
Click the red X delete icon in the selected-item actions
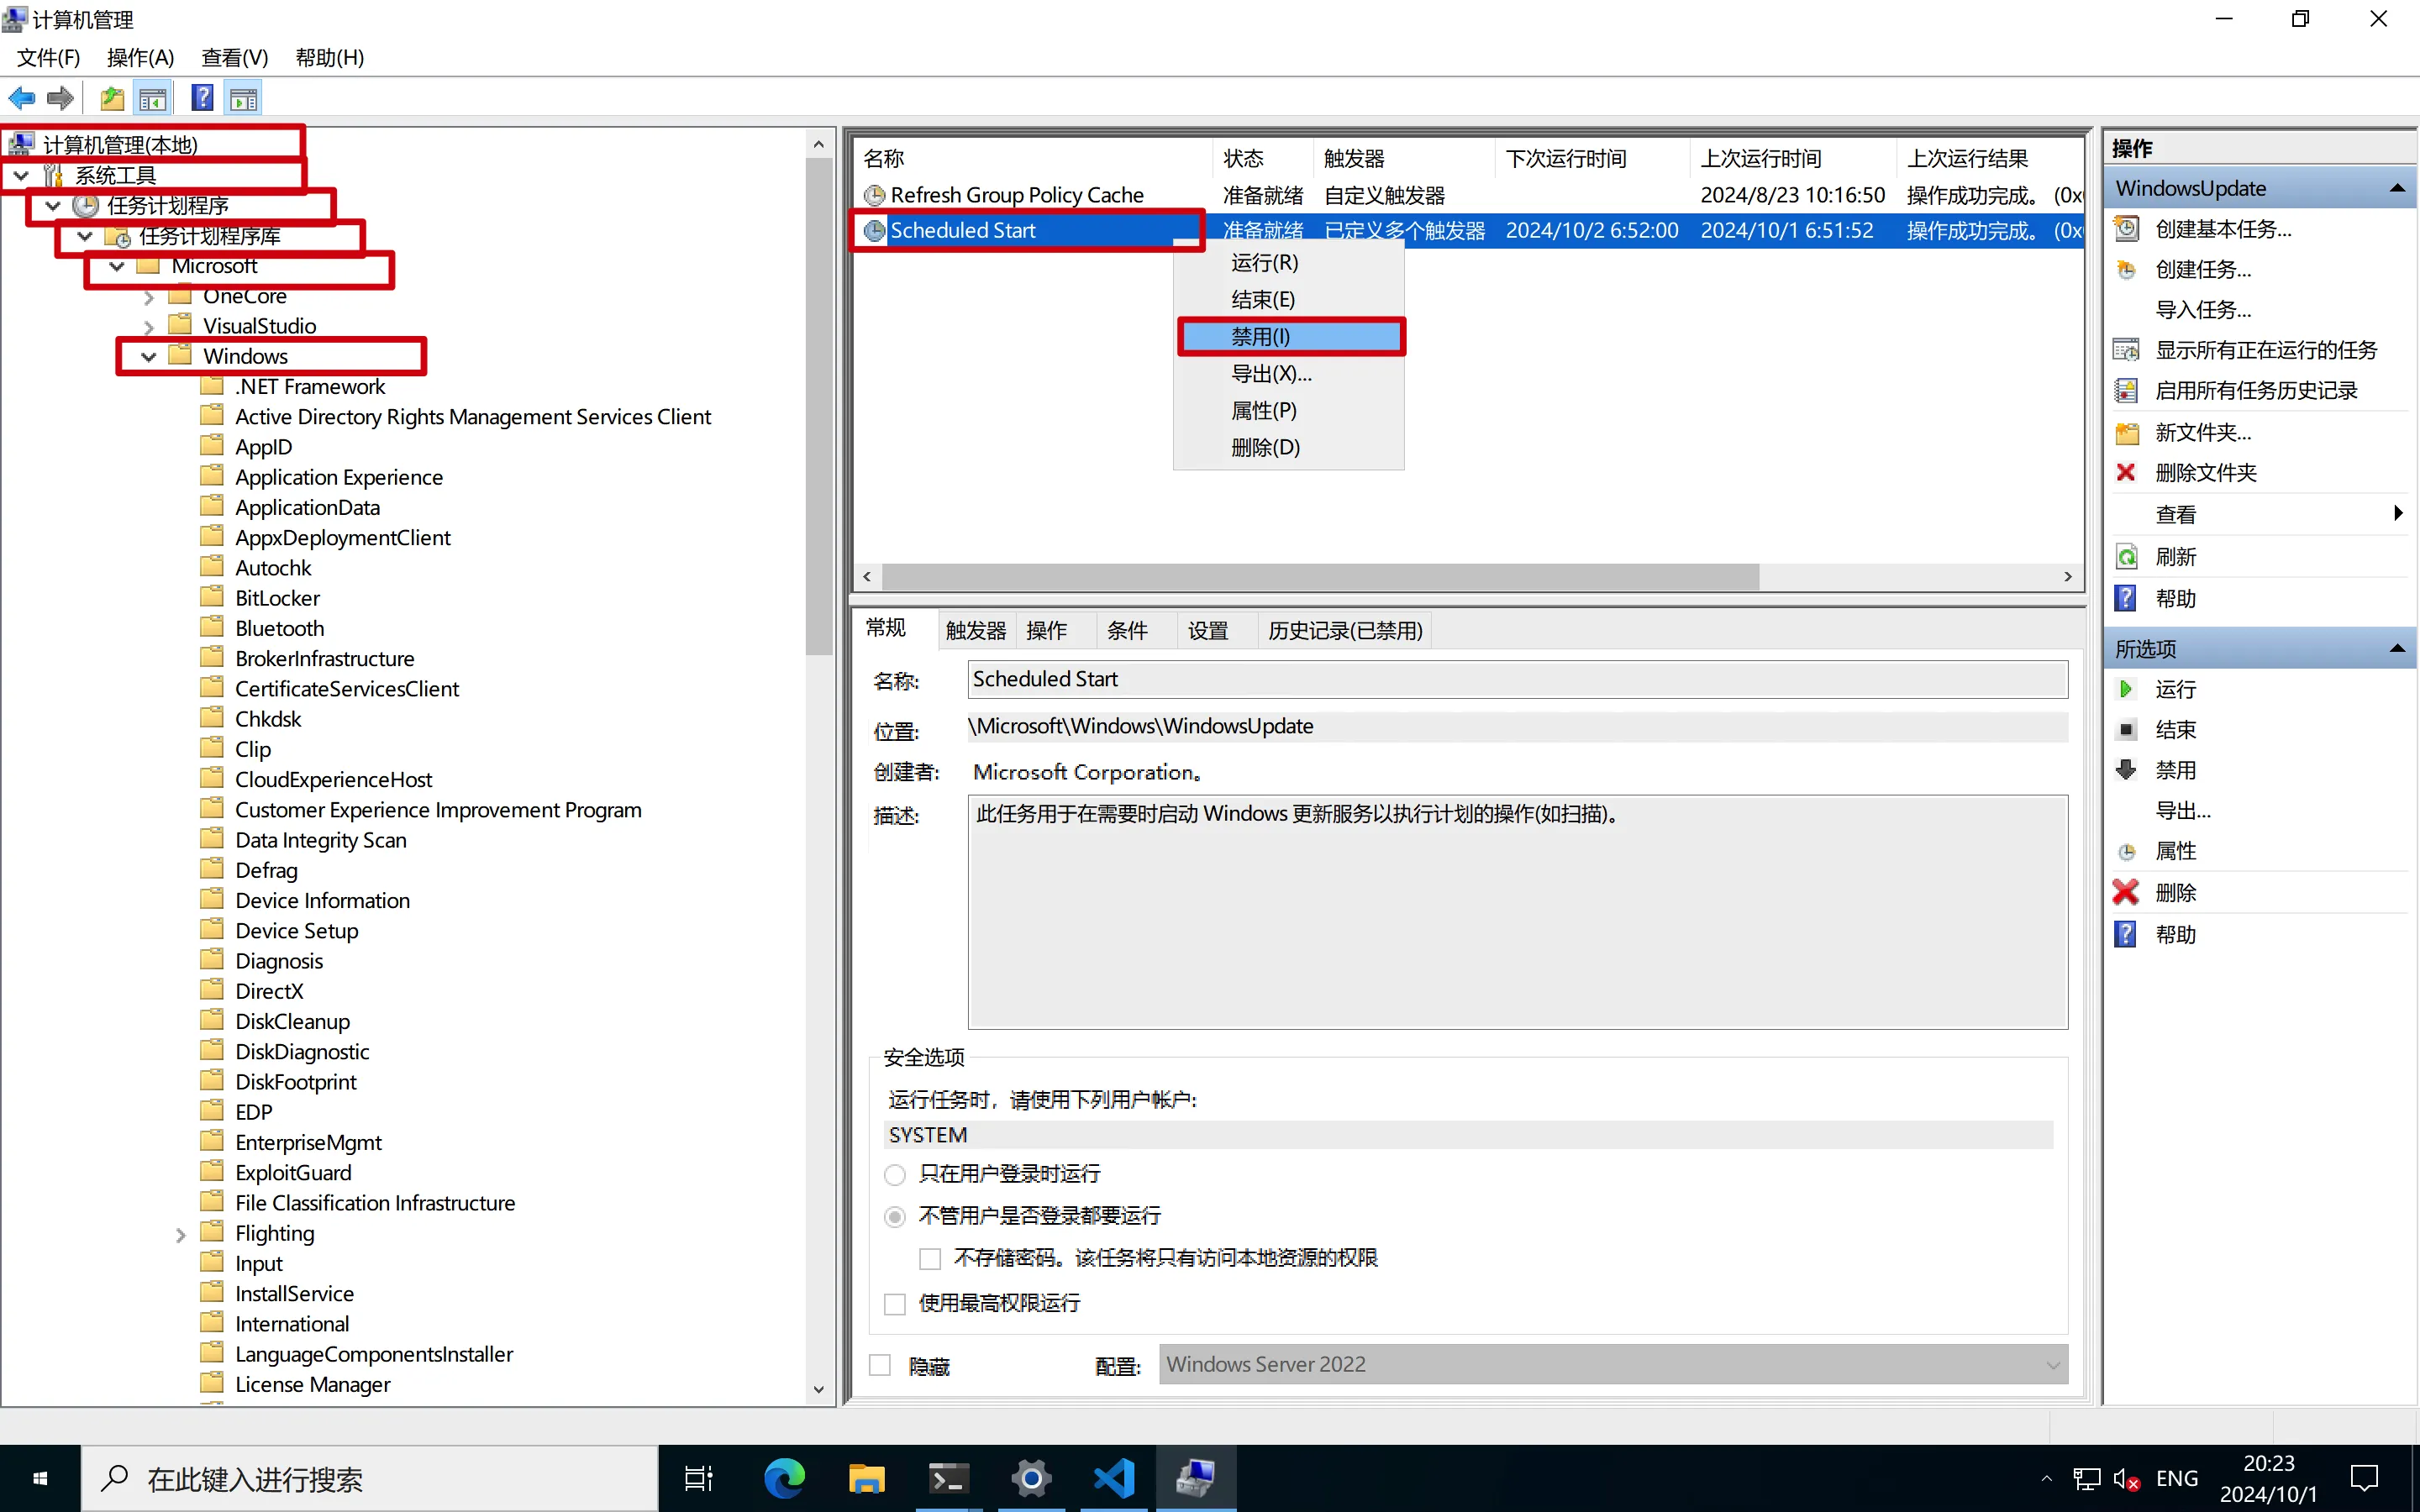(x=2126, y=892)
